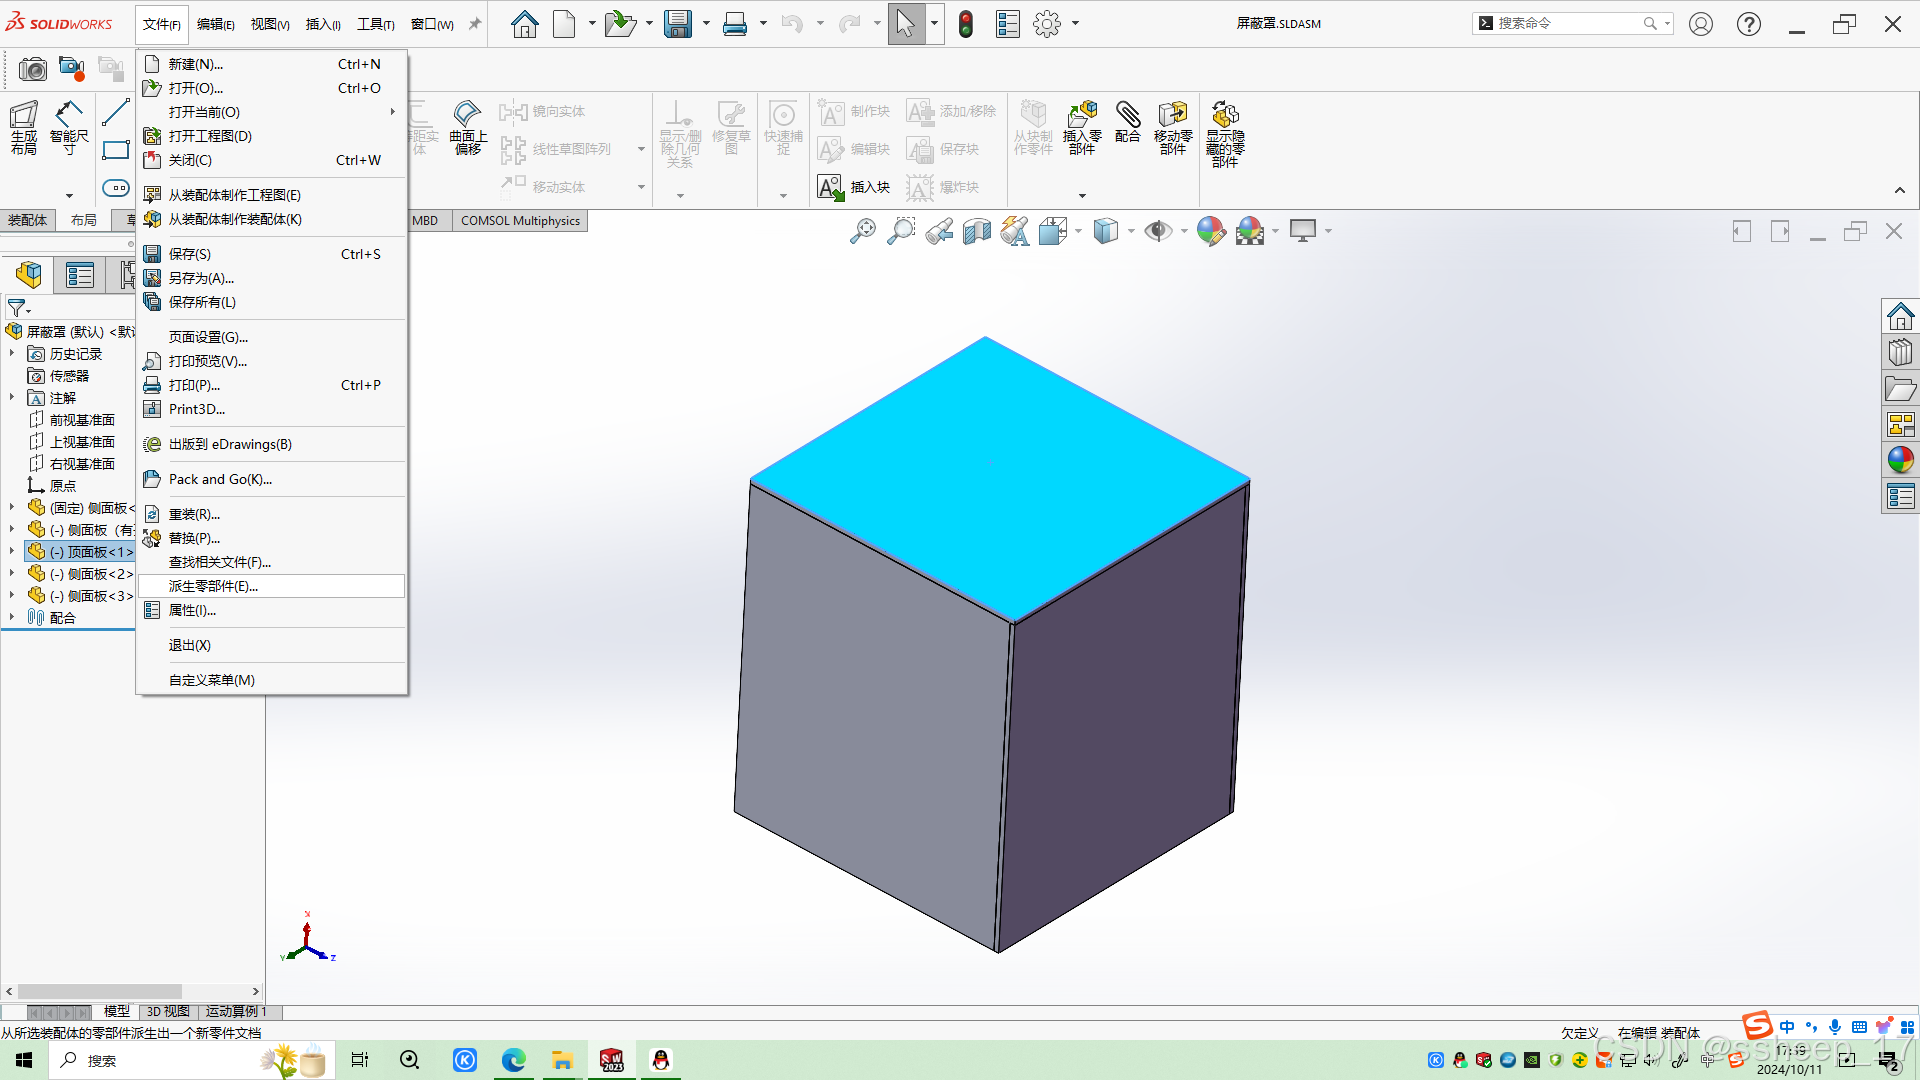Viewport: 1920px width, 1080px height.
Task: Switch to COMSOL Multiphysics tab
Action: click(x=520, y=221)
